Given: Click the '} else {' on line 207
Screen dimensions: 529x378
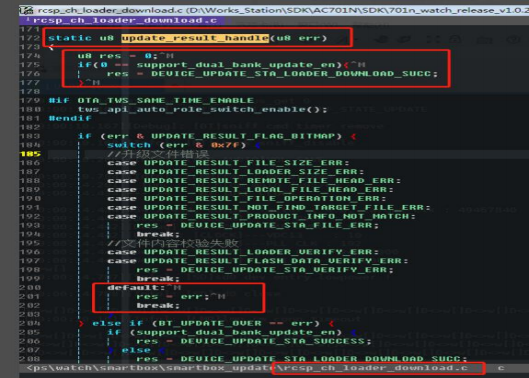Looking at the screenshot, I should 136,350.
